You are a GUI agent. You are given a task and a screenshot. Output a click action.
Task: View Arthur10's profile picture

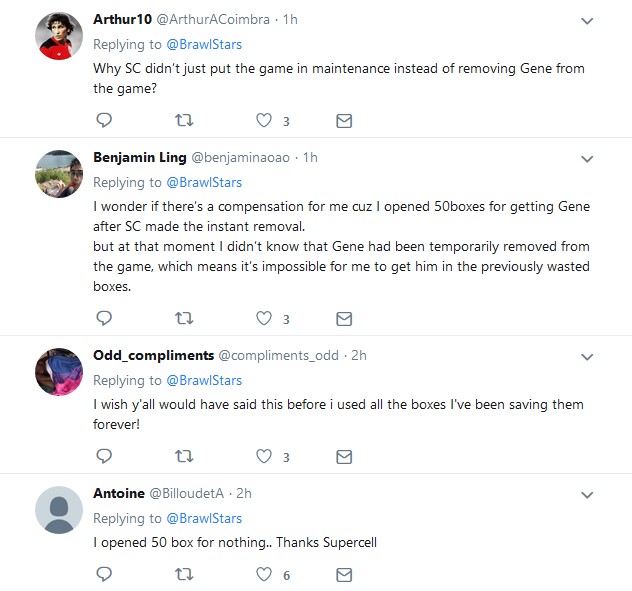click(58, 37)
